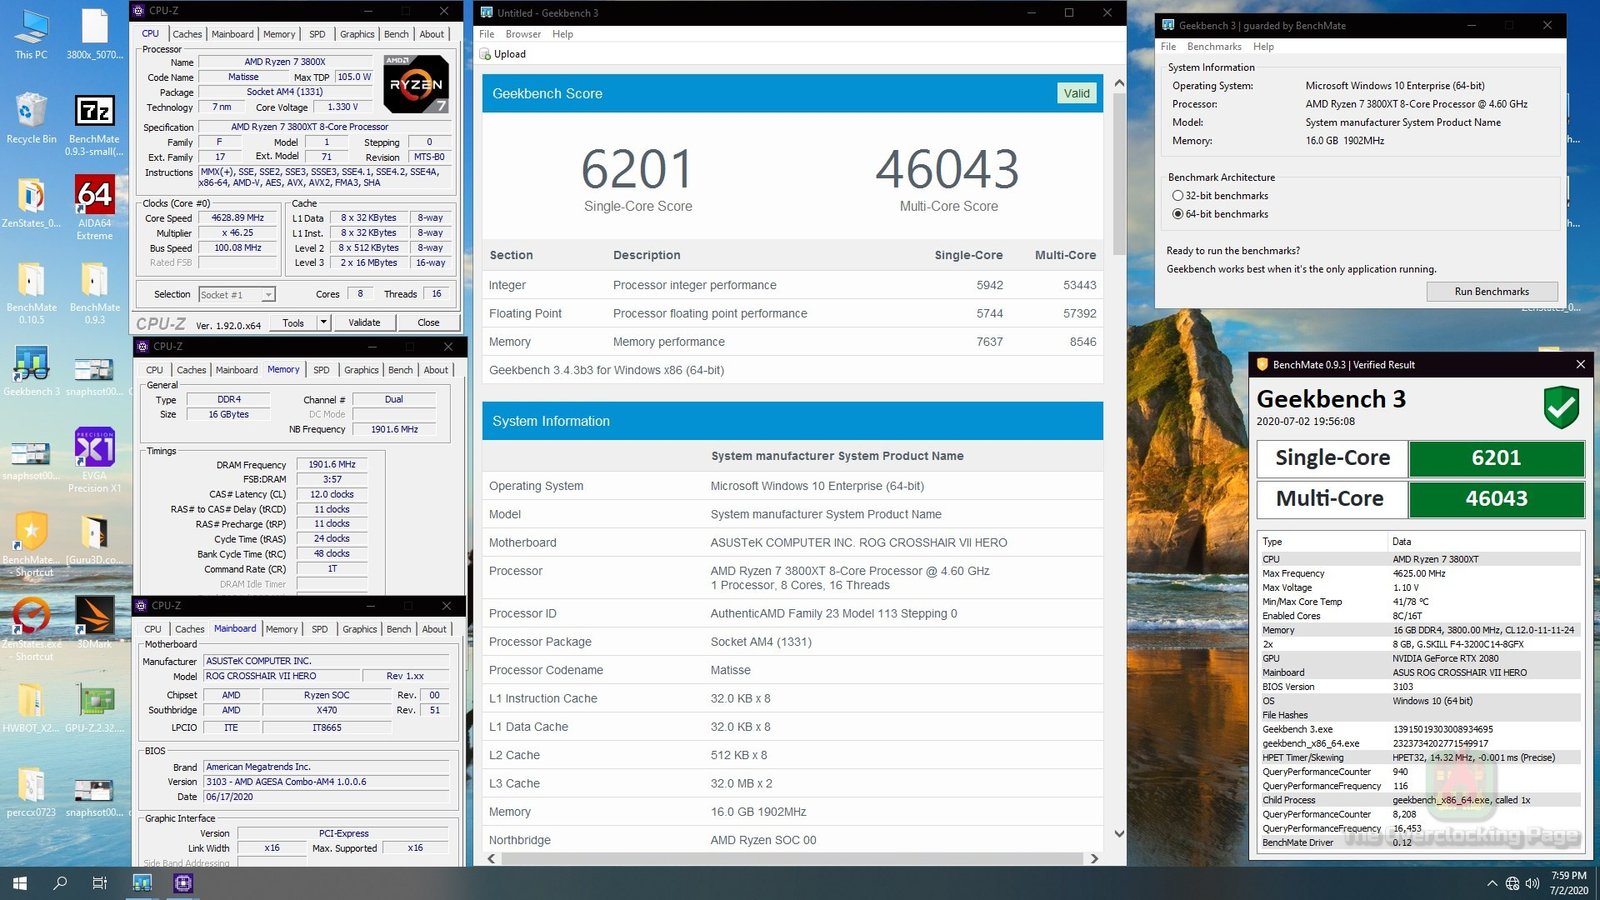Open the Socket #1 selection combo box
This screenshot has height=900, width=1600.
pyautogui.click(x=236, y=295)
